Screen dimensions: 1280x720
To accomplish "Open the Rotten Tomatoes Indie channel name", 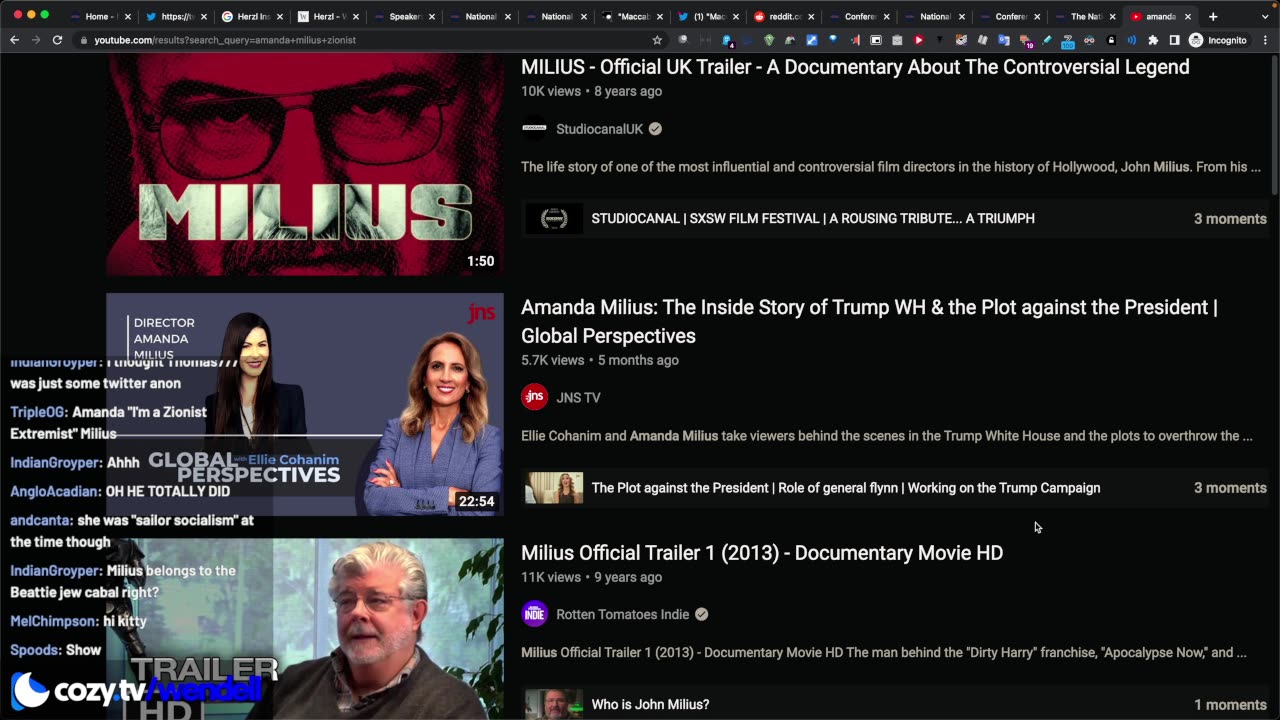I will (622, 614).
